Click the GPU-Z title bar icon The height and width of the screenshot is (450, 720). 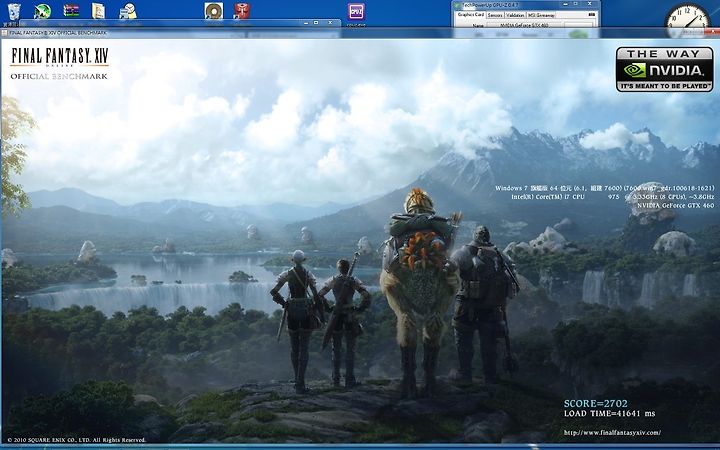[457, 5]
